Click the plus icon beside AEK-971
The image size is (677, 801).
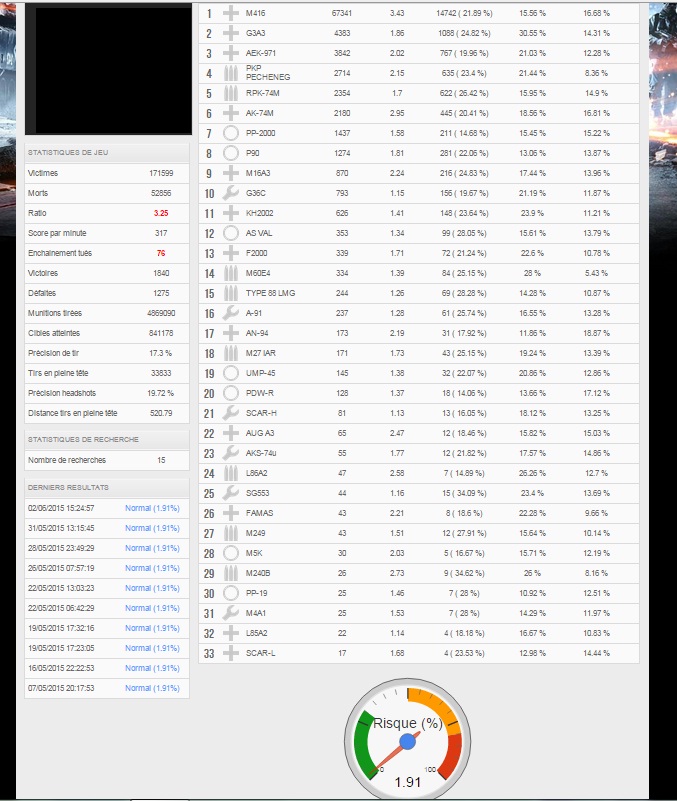click(x=231, y=53)
